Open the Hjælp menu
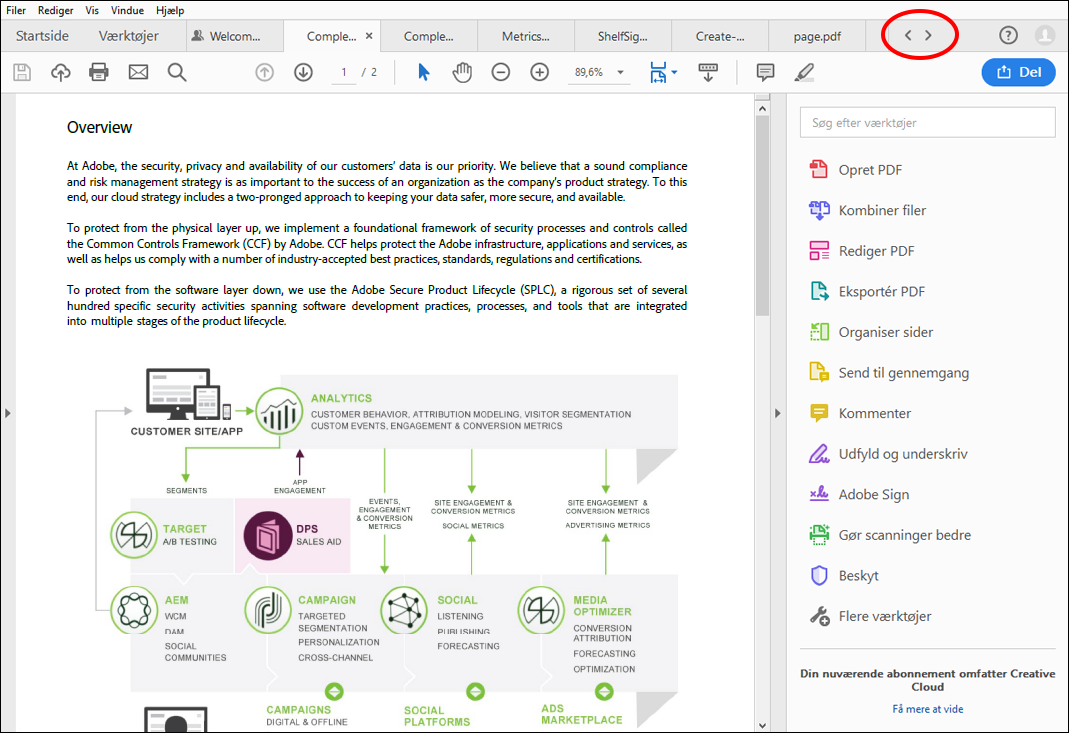 tap(170, 10)
